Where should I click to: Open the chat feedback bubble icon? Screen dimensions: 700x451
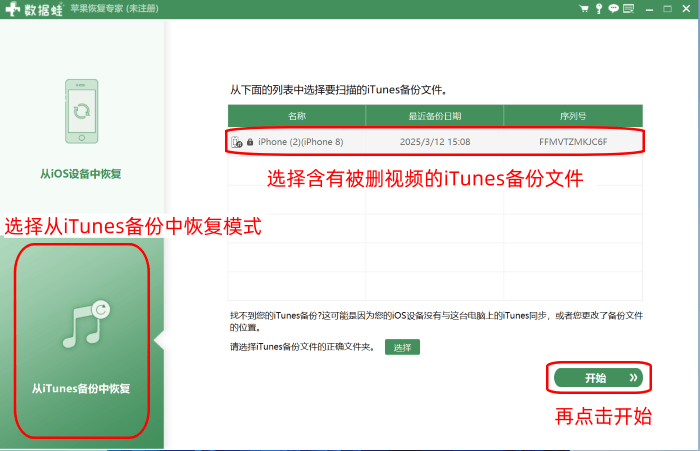pos(612,9)
